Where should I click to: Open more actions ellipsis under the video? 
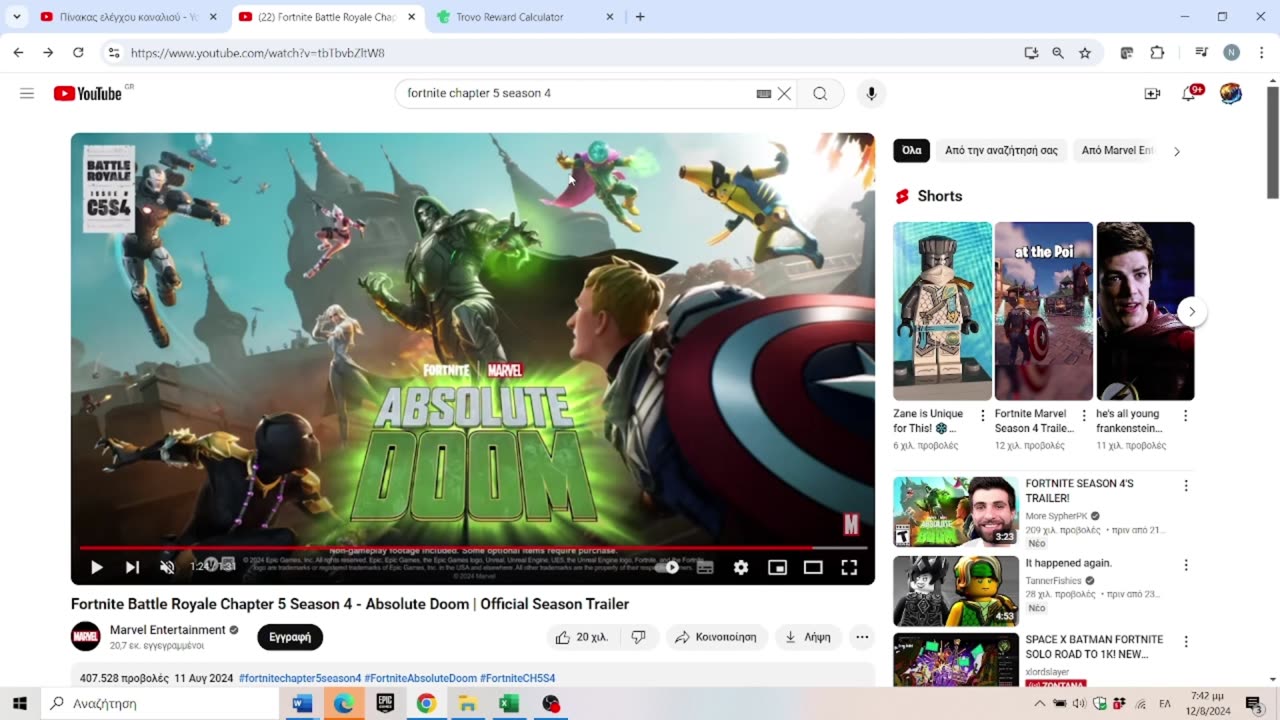pos(862,637)
